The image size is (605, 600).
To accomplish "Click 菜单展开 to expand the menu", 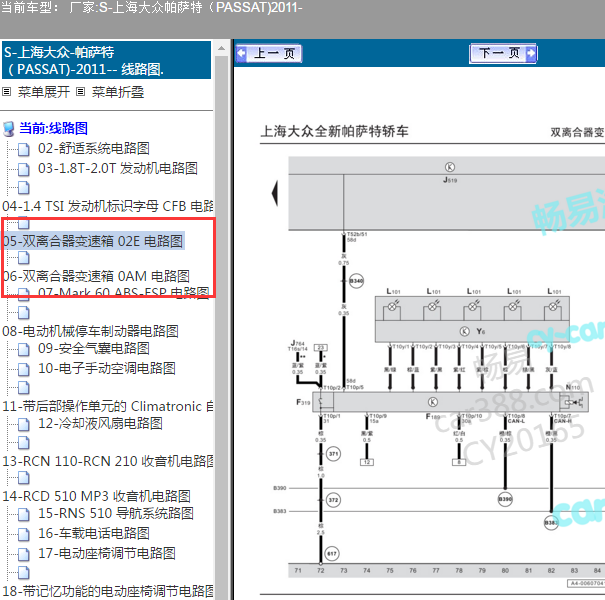I will tap(44, 92).
